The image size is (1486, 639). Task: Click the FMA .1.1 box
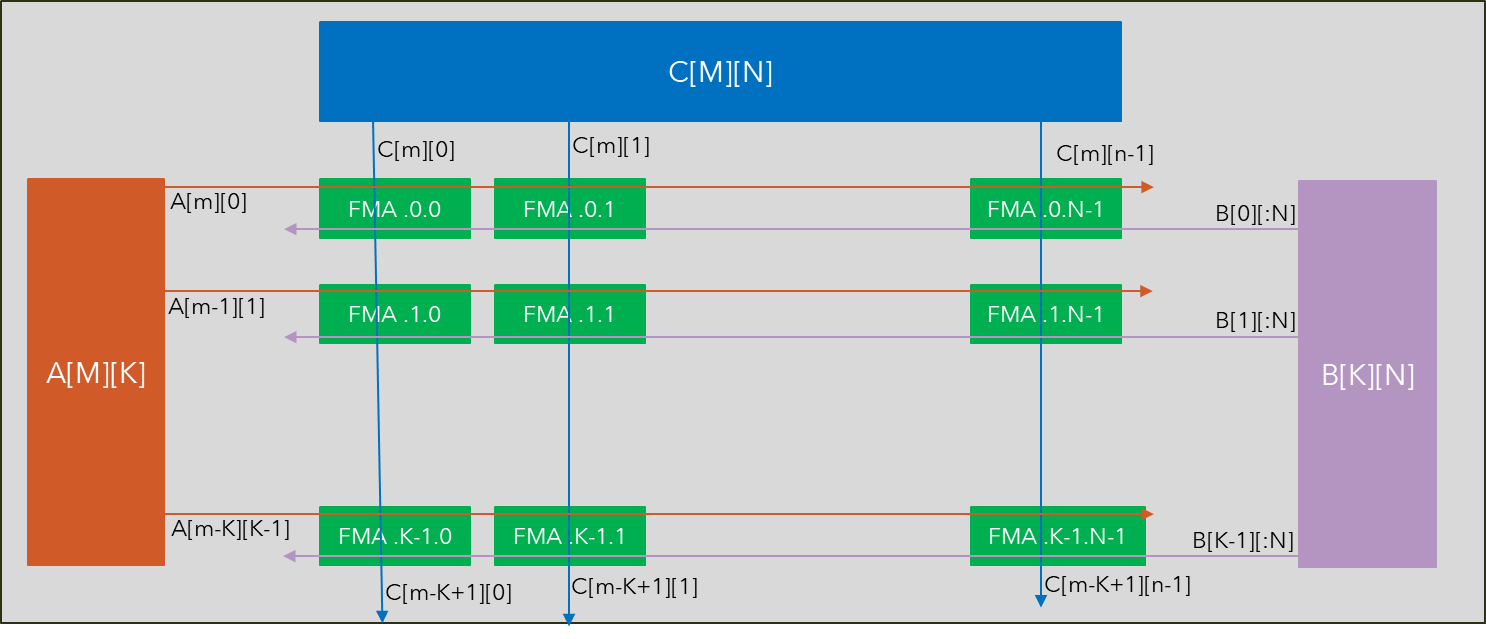coord(570,314)
